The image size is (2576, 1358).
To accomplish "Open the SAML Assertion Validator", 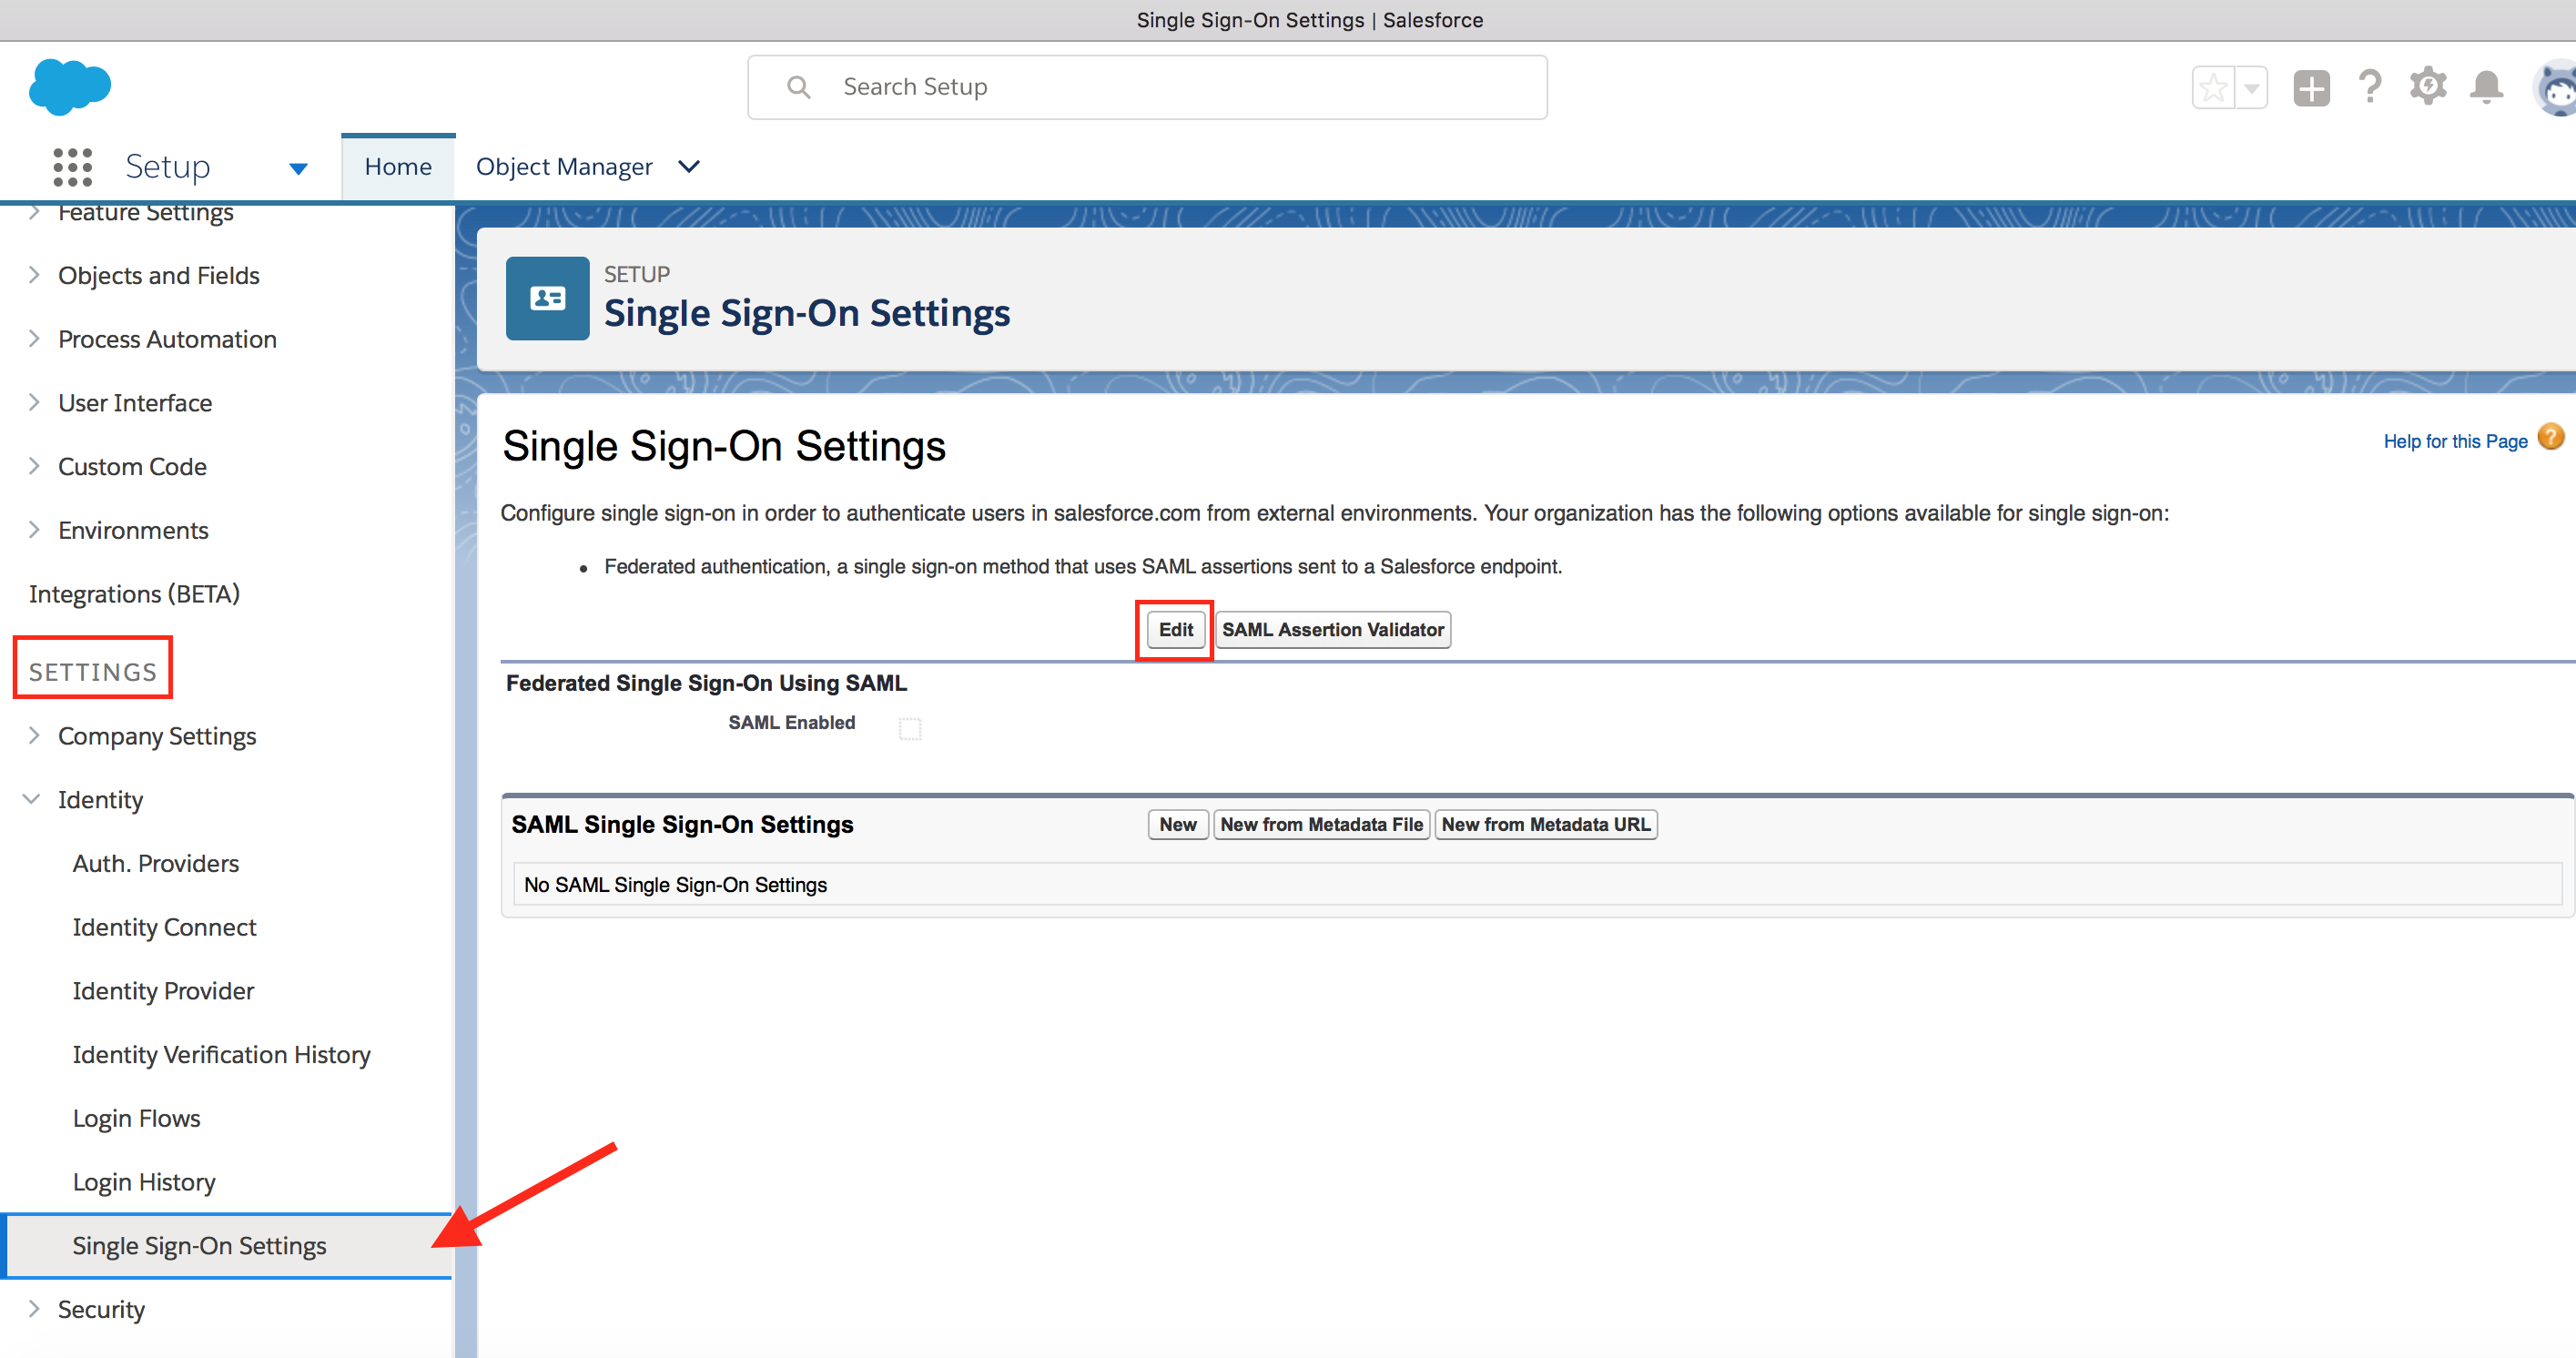I will click(x=1332, y=630).
